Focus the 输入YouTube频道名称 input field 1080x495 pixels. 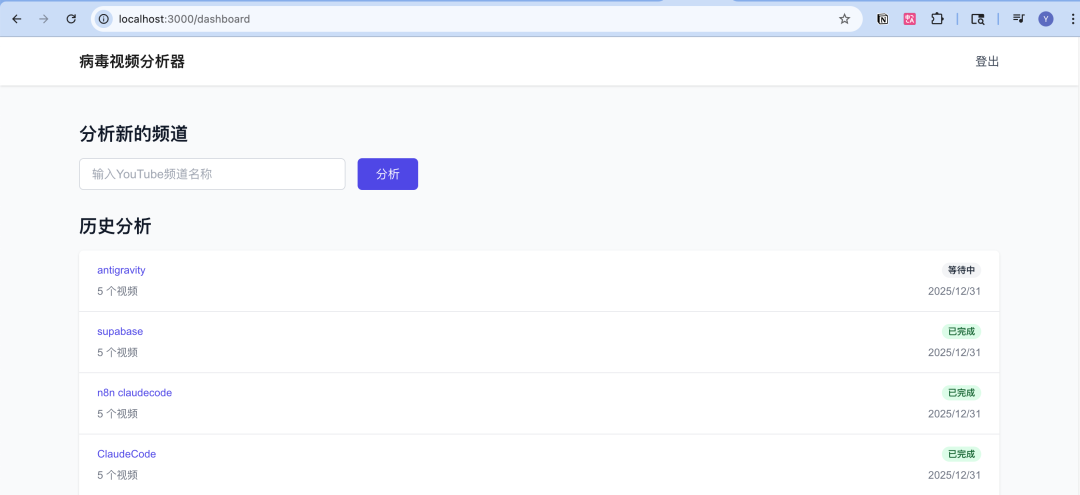(x=212, y=174)
